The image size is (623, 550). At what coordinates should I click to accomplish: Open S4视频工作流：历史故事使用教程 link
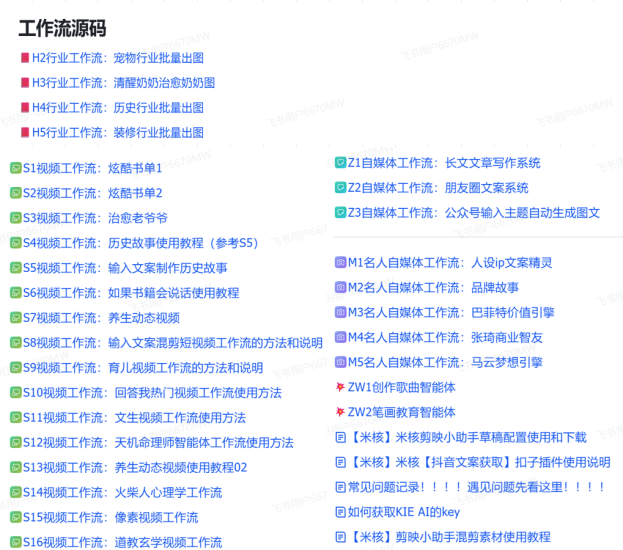[x=141, y=243]
